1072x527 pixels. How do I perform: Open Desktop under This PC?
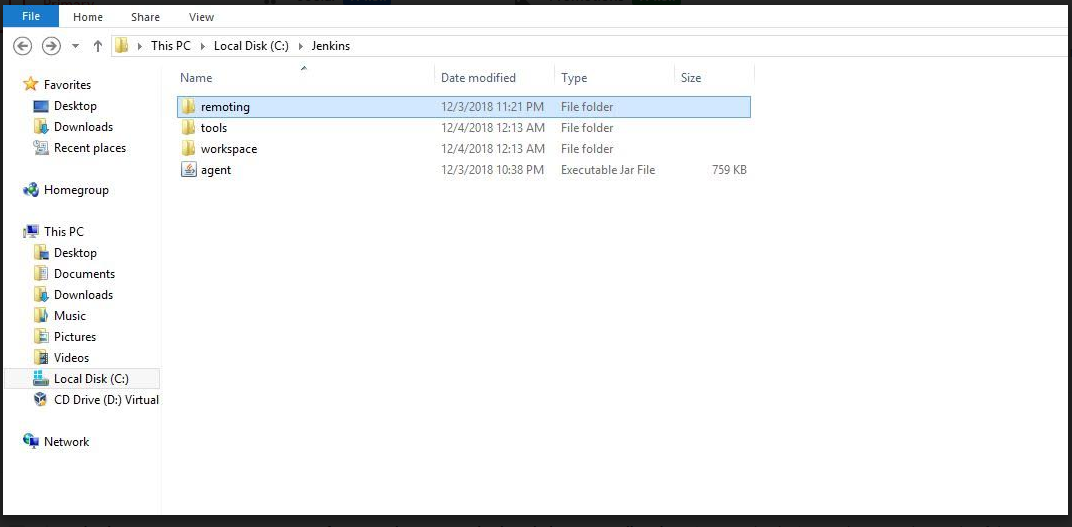click(75, 253)
